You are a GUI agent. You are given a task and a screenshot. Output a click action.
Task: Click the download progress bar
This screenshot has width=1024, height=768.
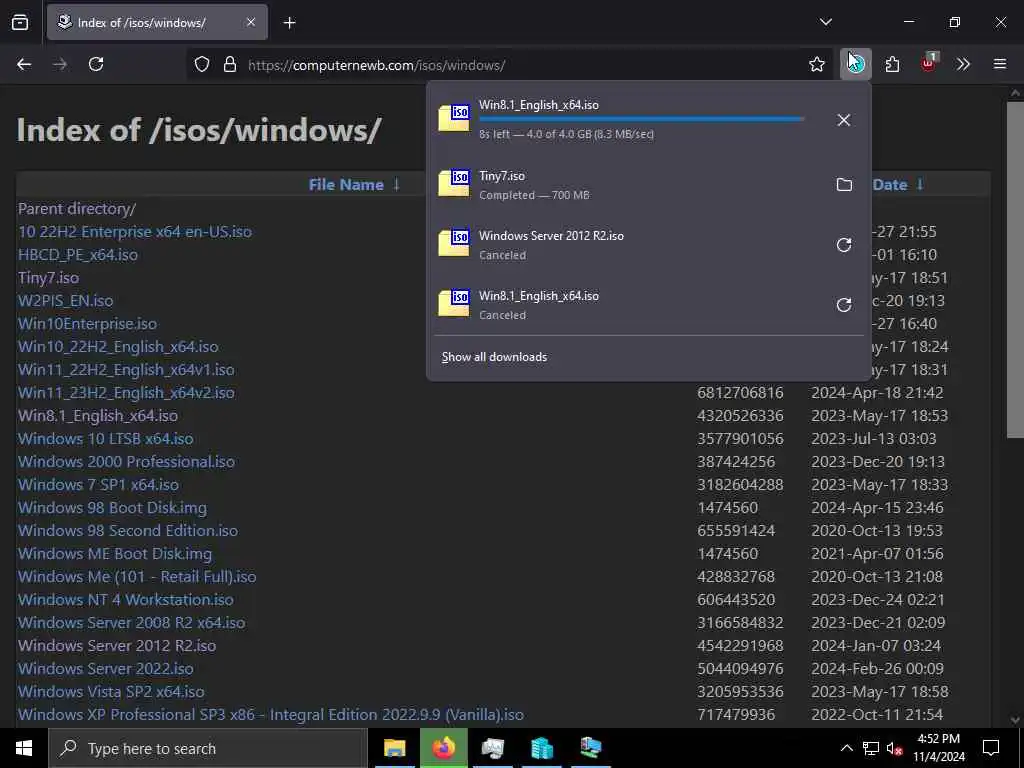[641, 119]
